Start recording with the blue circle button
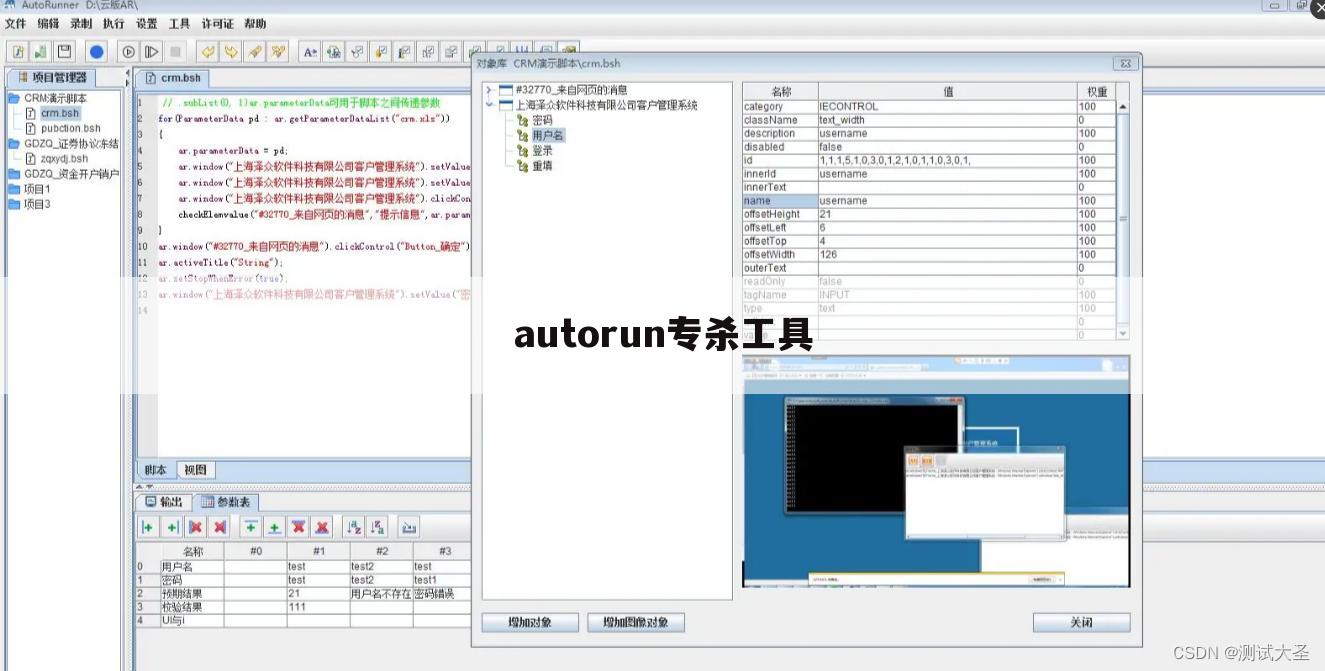Screen dimensions: 1325x671 pyautogui.click(x=96, y=51)
